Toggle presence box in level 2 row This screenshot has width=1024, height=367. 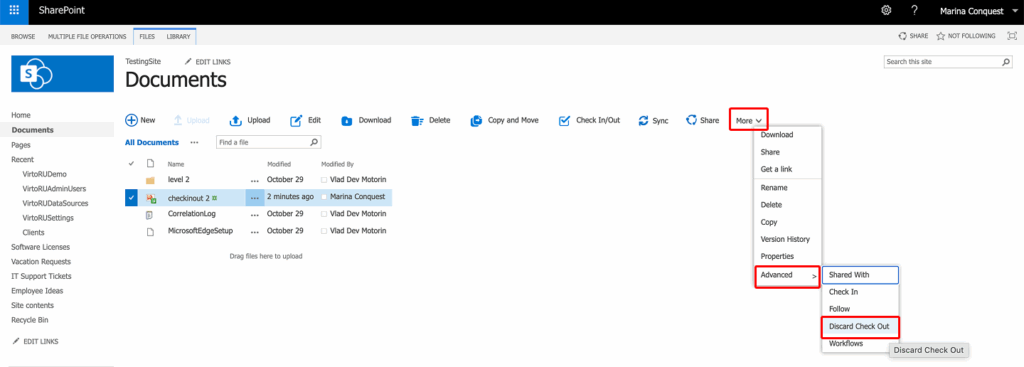click(325, 180)
